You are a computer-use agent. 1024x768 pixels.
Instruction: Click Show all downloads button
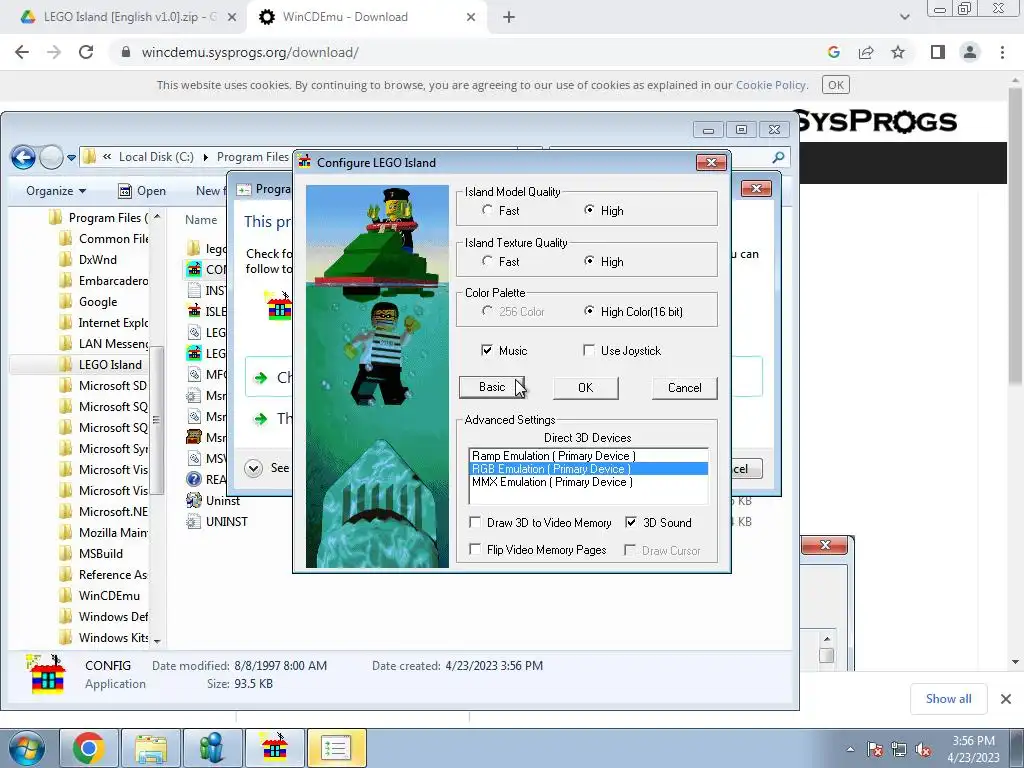click(948, 699)
